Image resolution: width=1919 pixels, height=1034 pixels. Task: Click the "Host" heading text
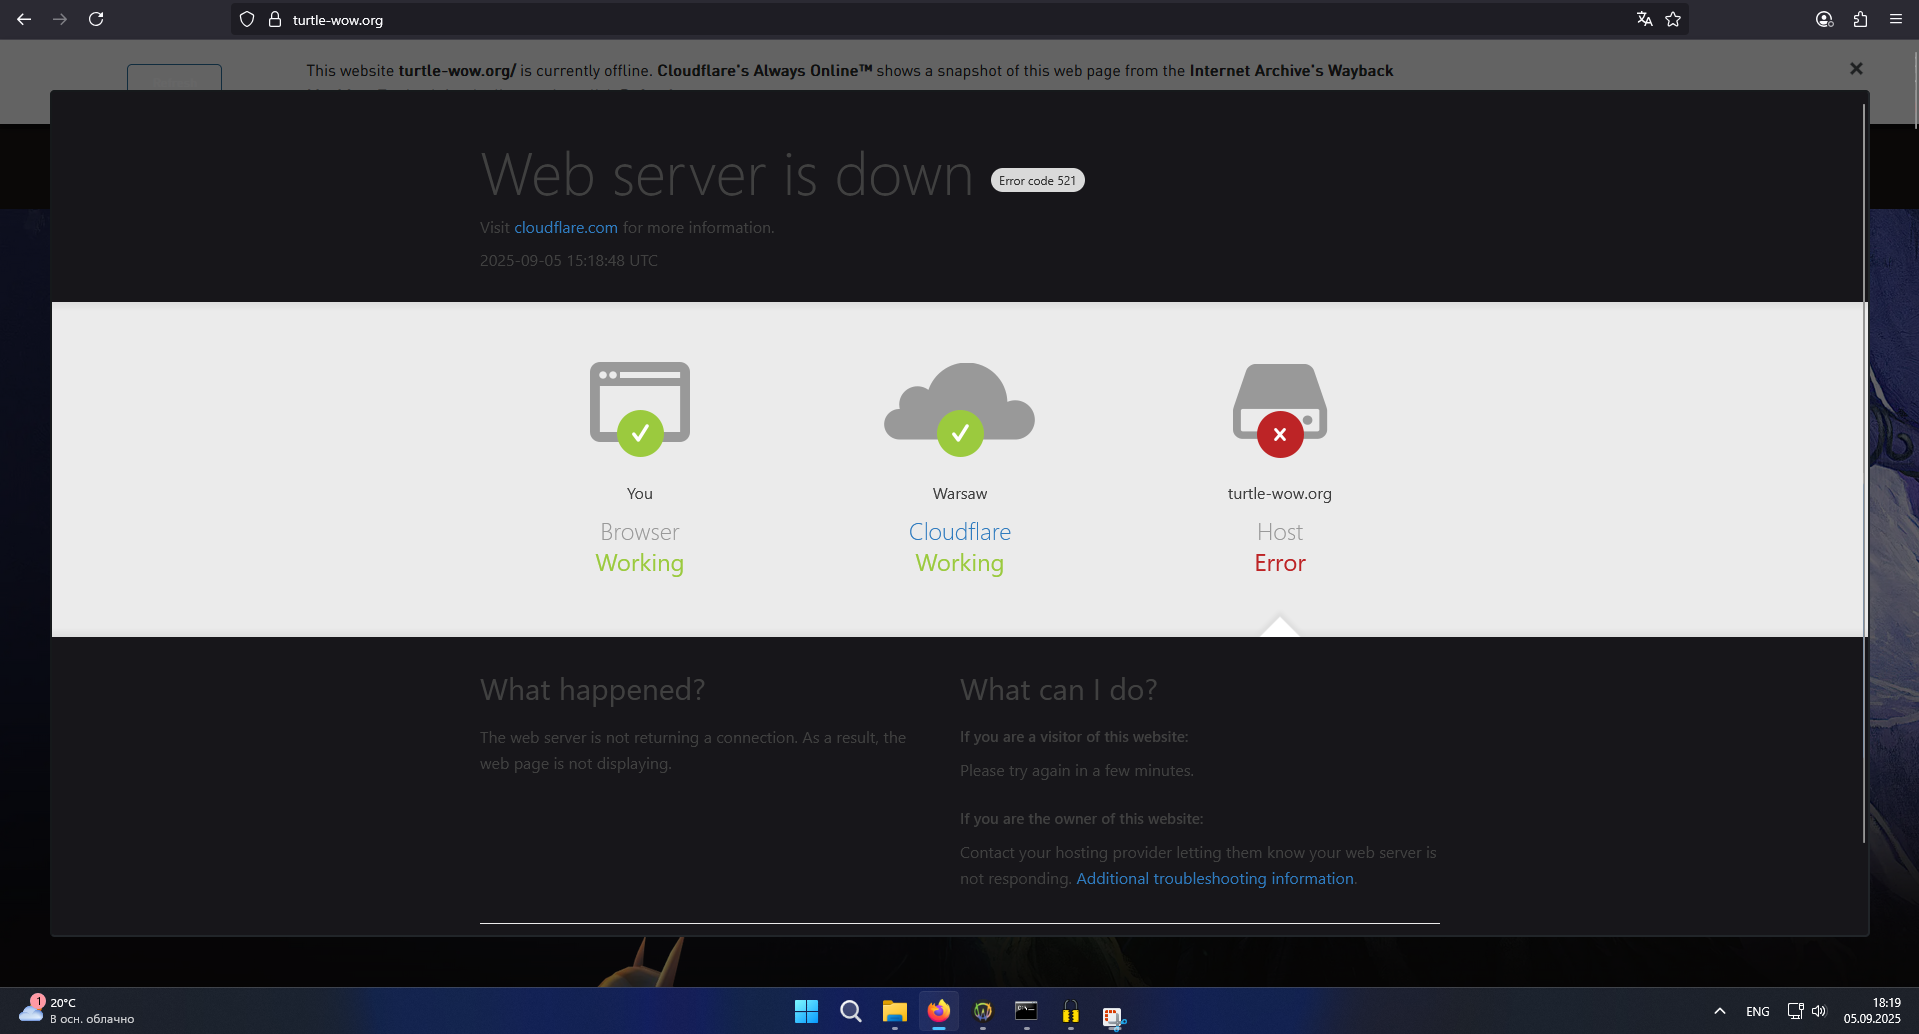click(1280, 532)
